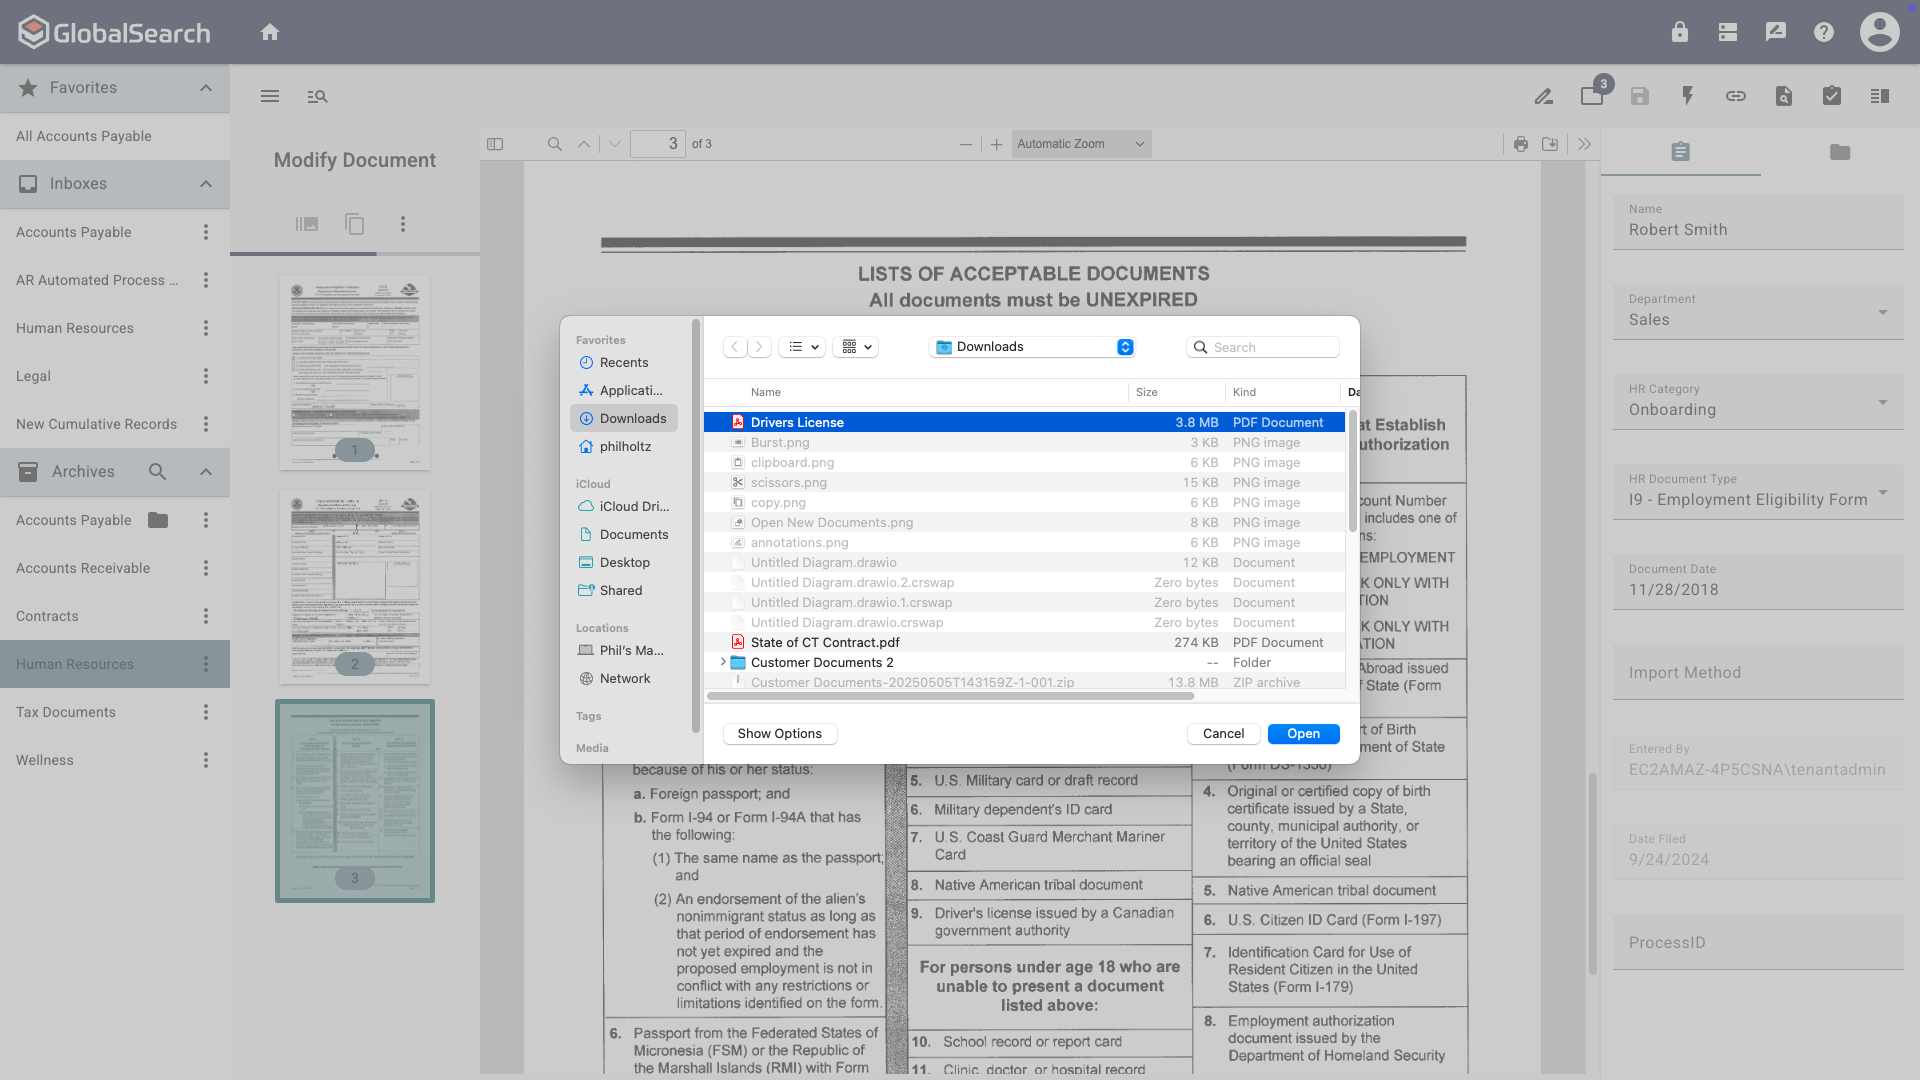Open the Automatic Zoom dropdown
The height and width of the screenshot is (1080, 1920).
click(x=1080, y=144)
